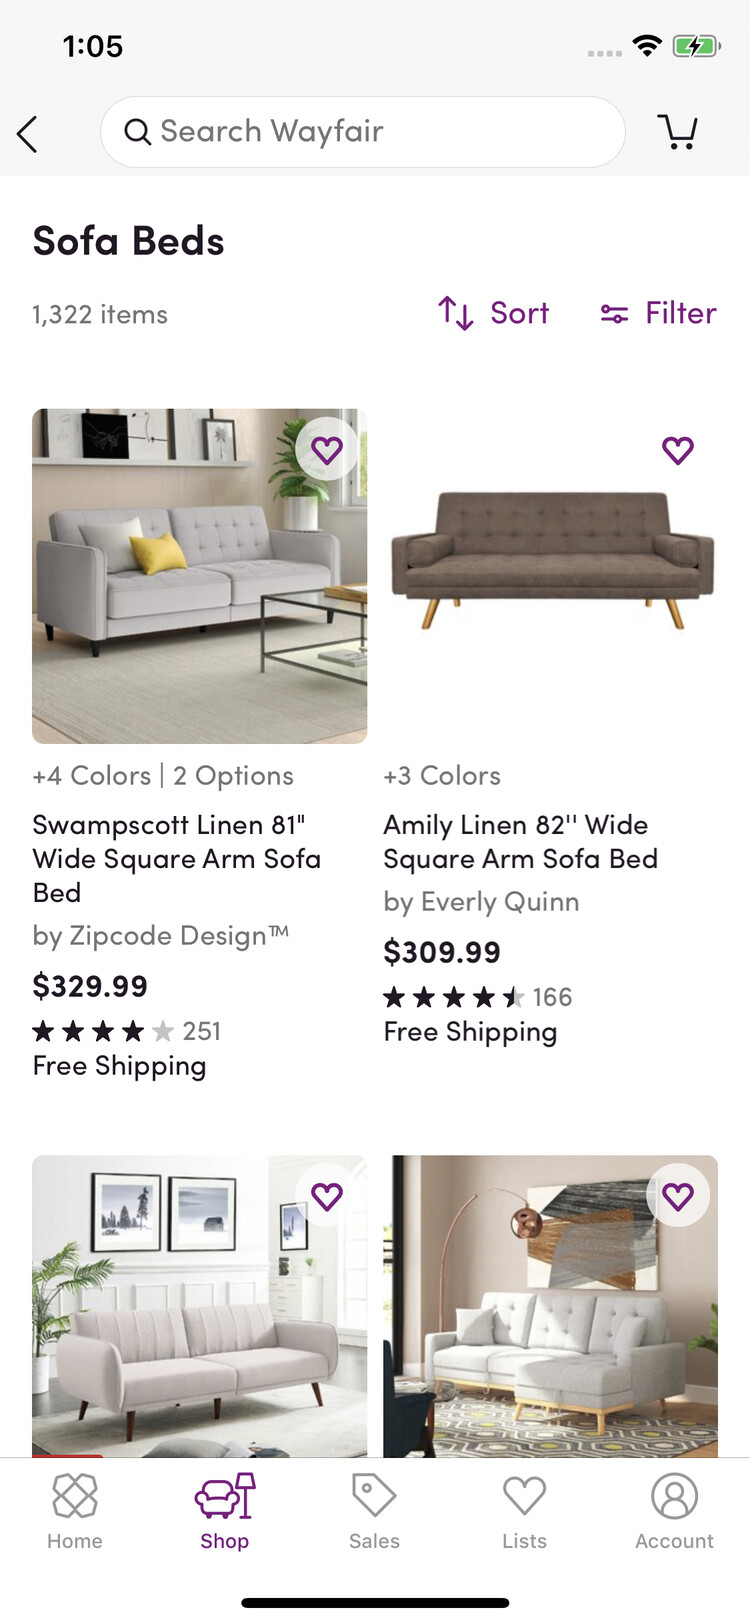The width and height of the screenshot is (750, 1624).
Task: Focus the Search Wayfair field
Action: (x=380, y=132)
